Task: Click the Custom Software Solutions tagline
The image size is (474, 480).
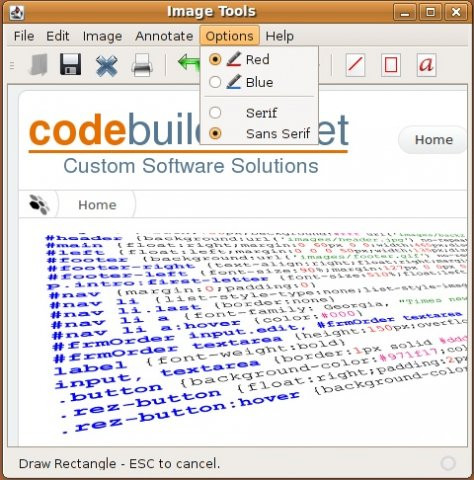Action: [191, 166]
